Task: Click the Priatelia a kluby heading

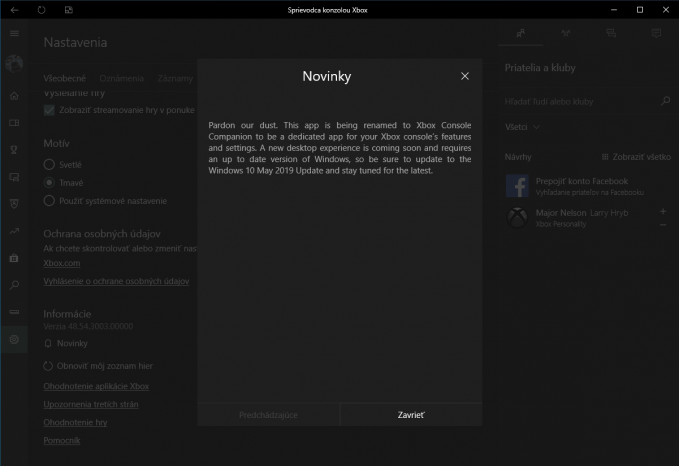Action: [540, 68]
